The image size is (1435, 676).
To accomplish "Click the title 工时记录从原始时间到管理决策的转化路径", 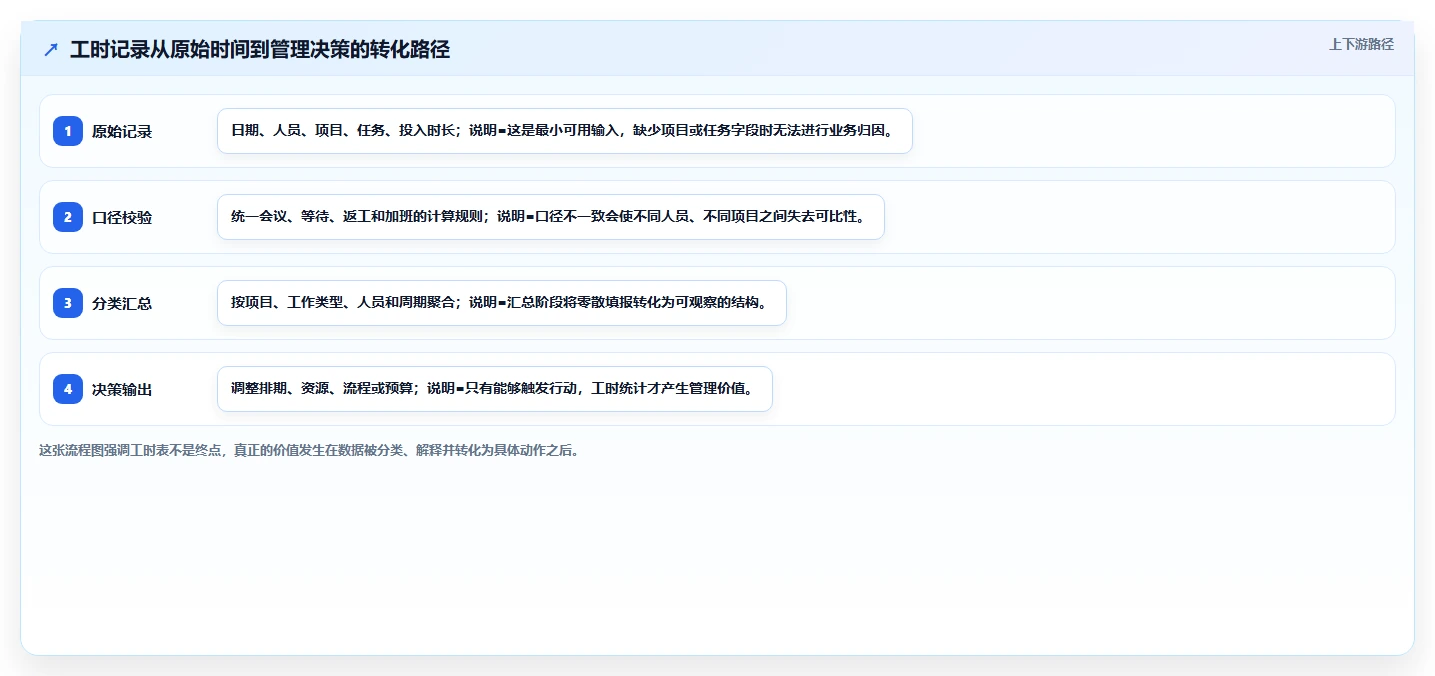I will [260, 50].
